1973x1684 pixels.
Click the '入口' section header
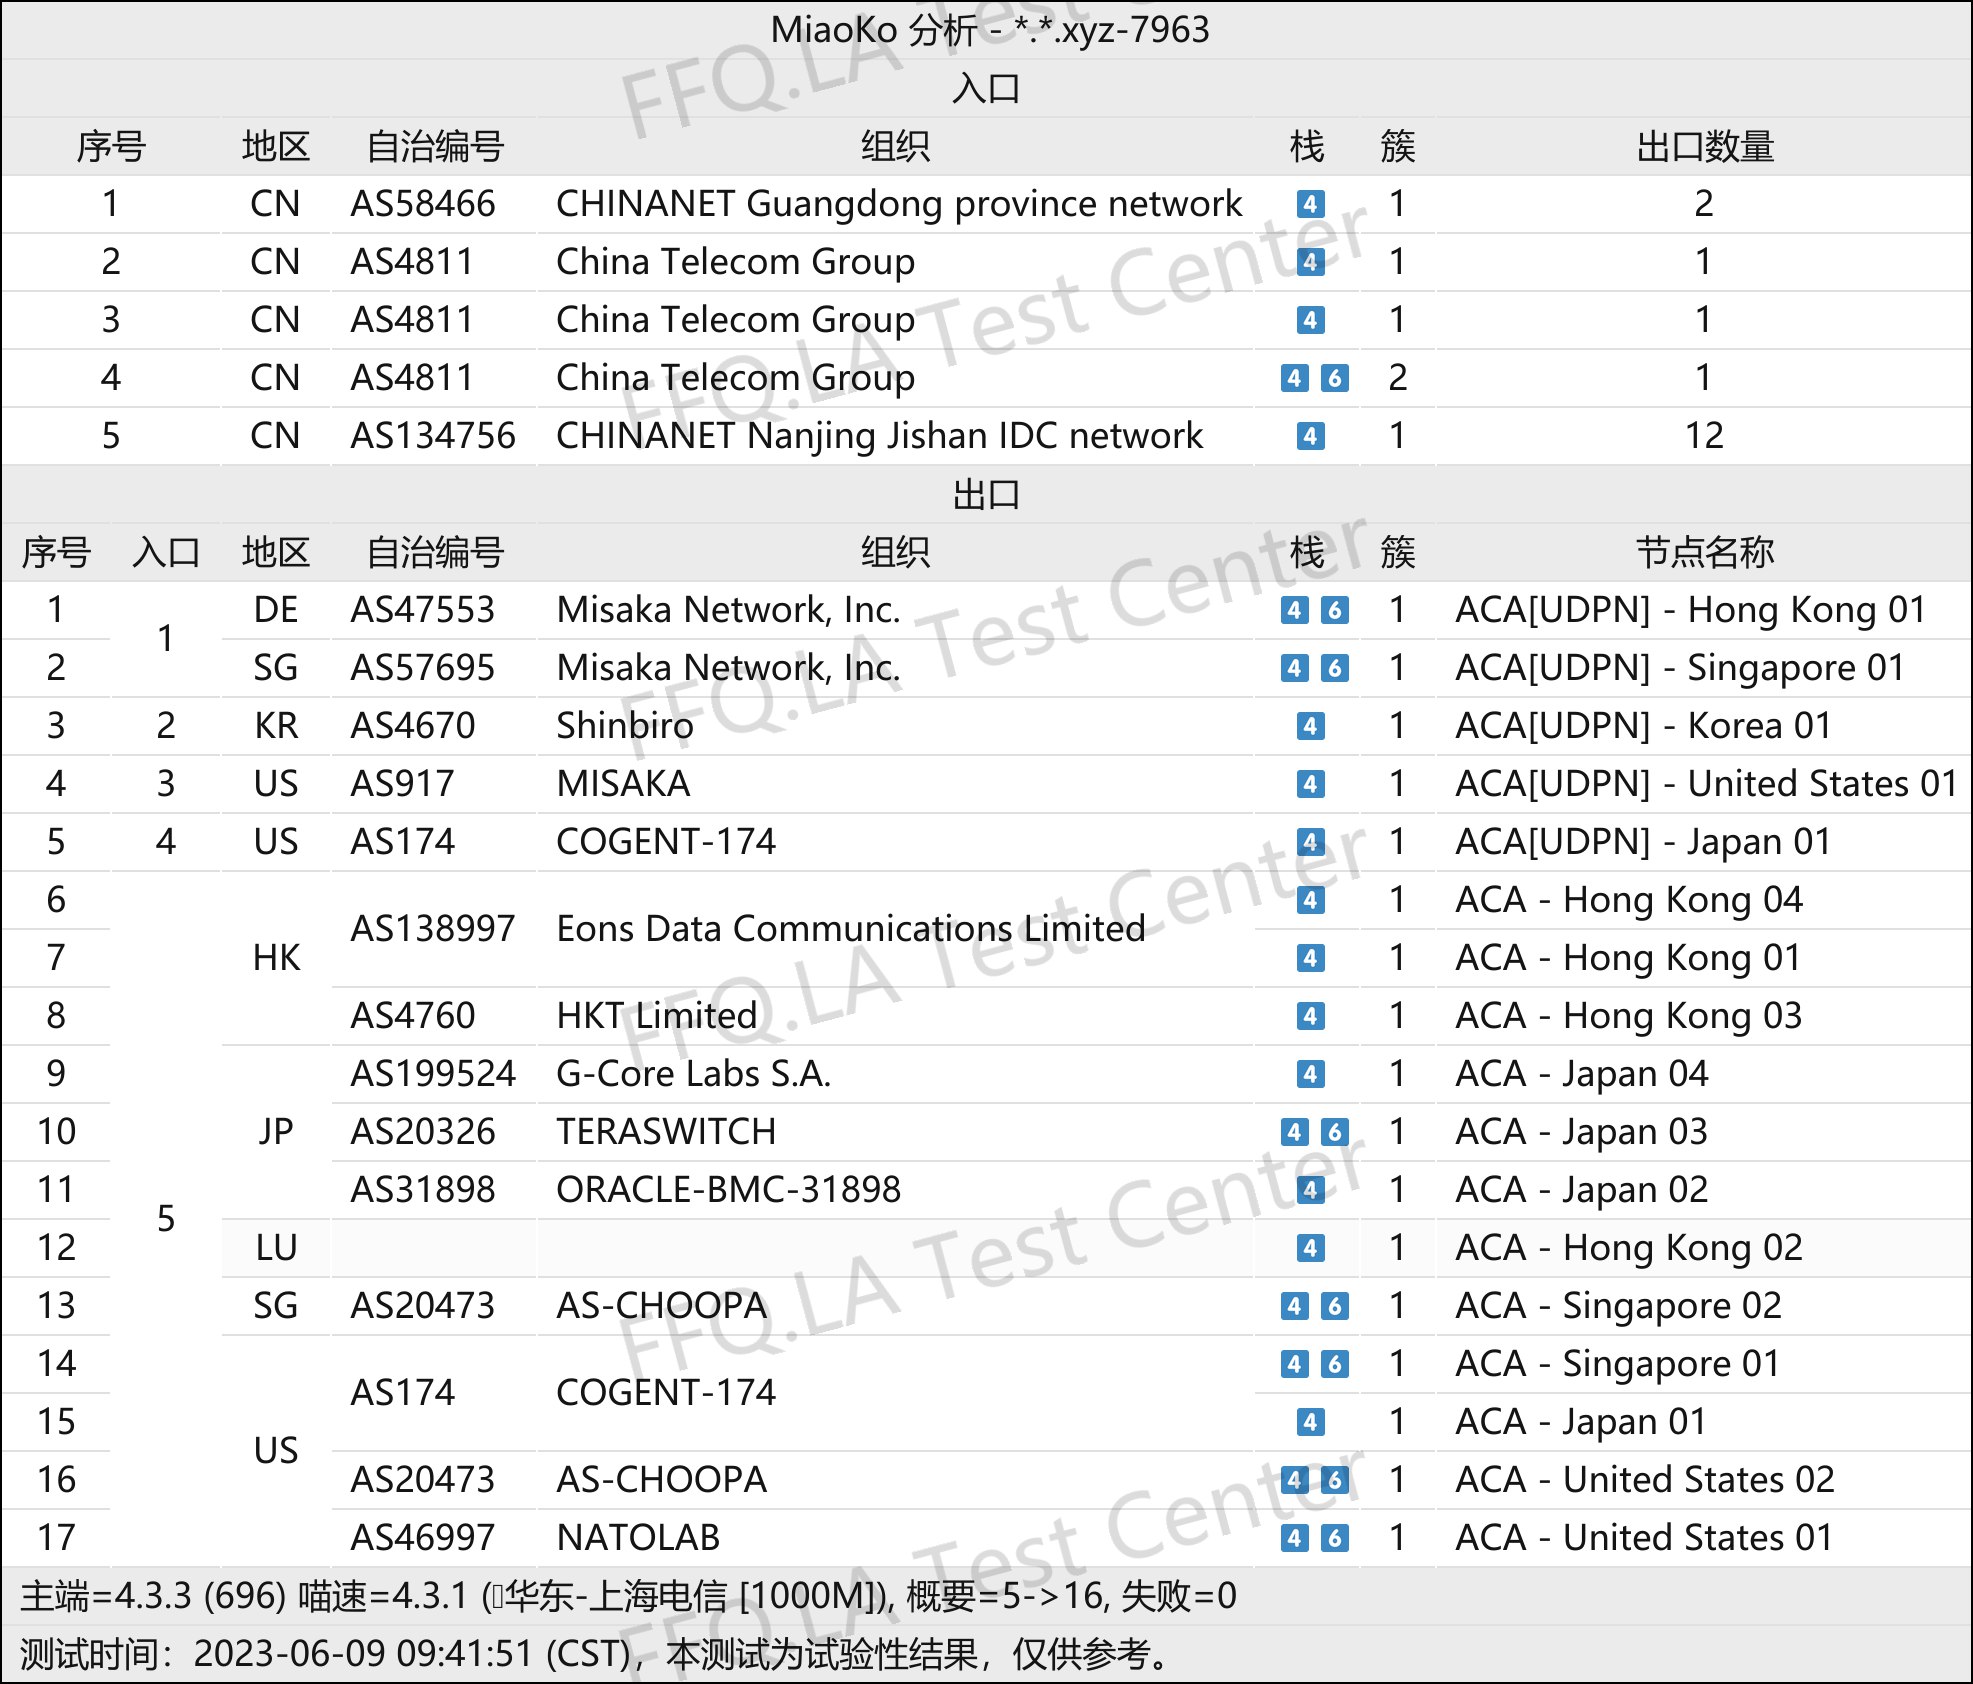click(x=986, y=88)
